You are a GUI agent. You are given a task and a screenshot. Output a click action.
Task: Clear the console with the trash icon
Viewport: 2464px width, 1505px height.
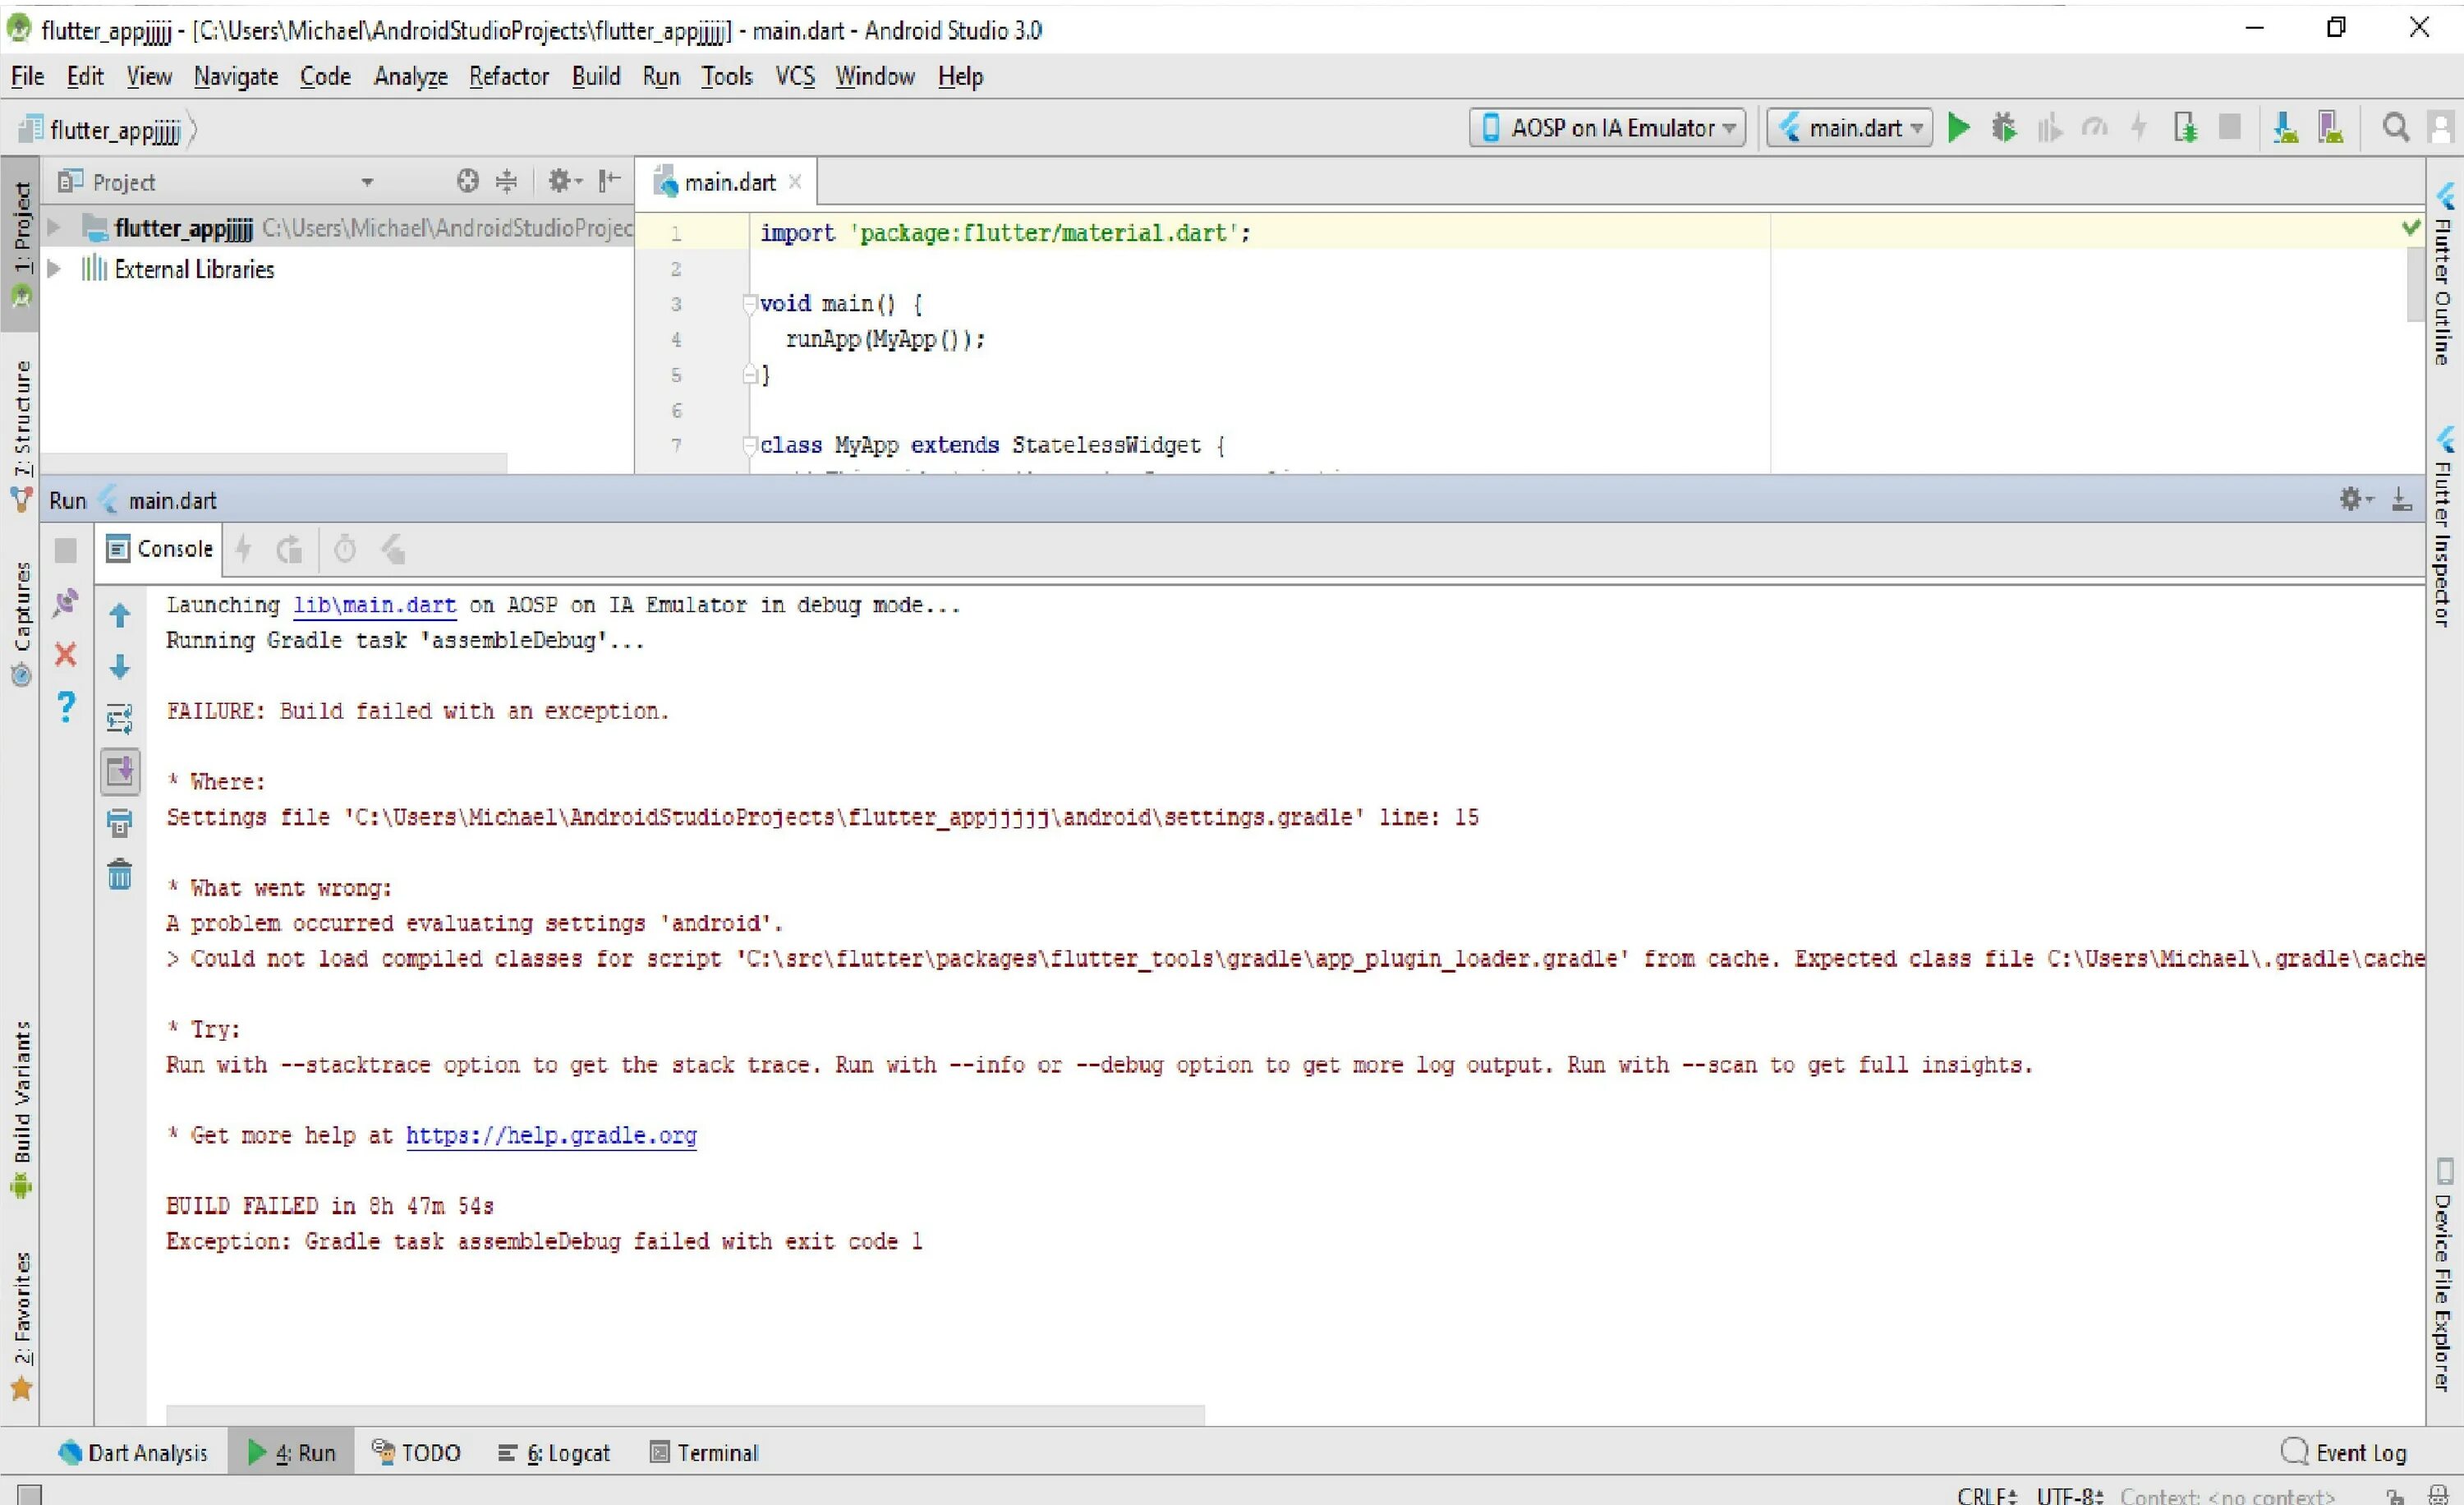[119, 875]
